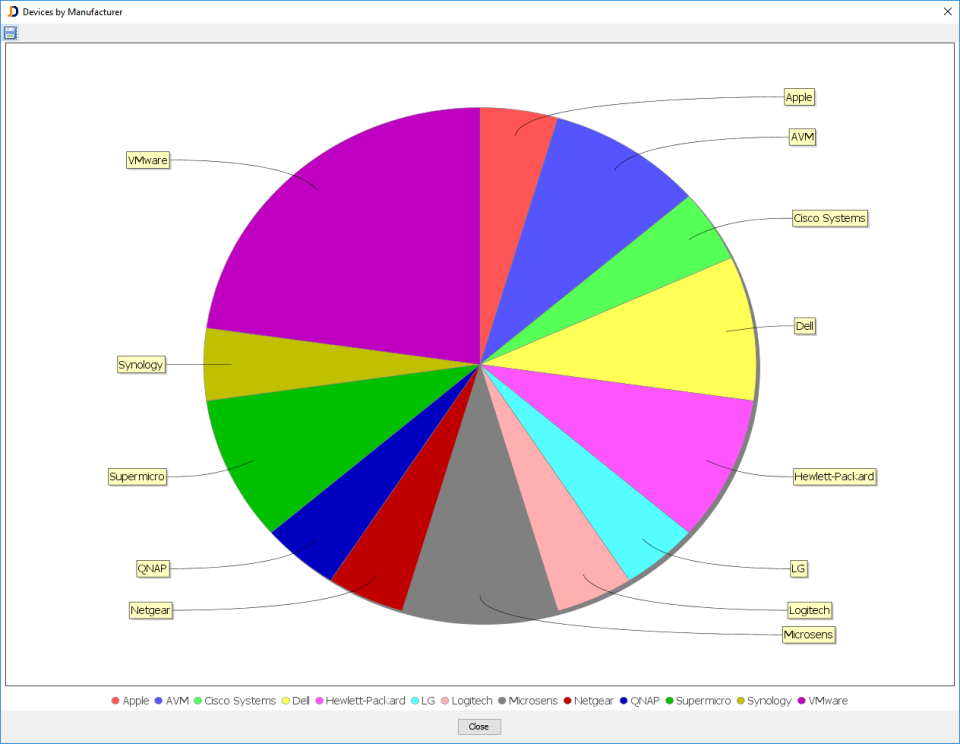Select the Cisco Systems chart label
The height and width of the screenshot is (744, 960).
click(x=830, y=219)
